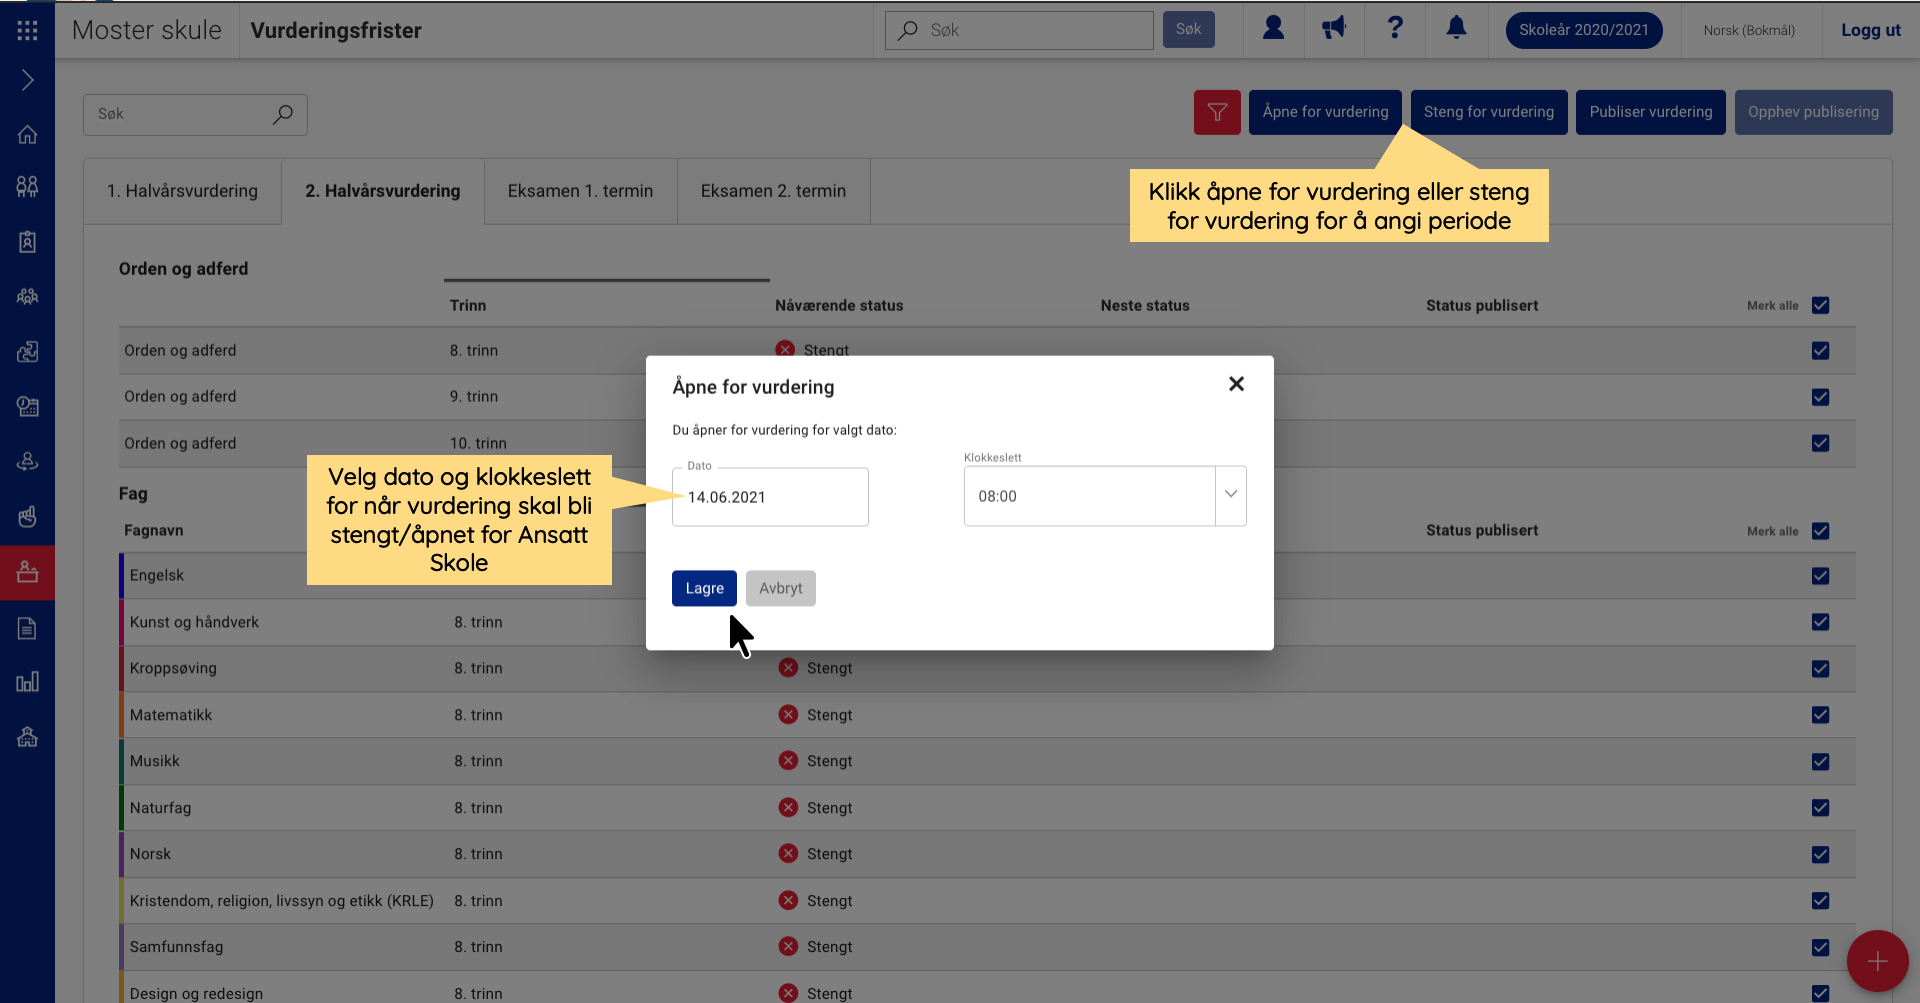1920x1003 pixels.
Task: Open the students group icon in sidebar
Action: pyautogui.click(x=27, y=186)
